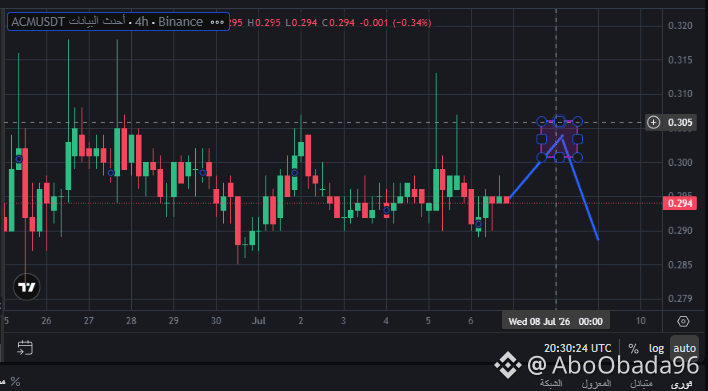The image size is (708, 391).
Task: Select the 0.294 current price label
Action: (680, 203)
